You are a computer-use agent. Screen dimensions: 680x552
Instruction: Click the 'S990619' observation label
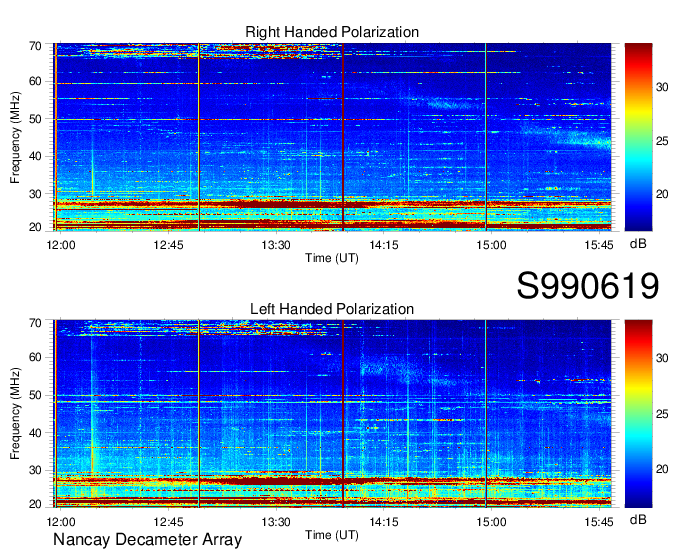click(x=588, y=286)
